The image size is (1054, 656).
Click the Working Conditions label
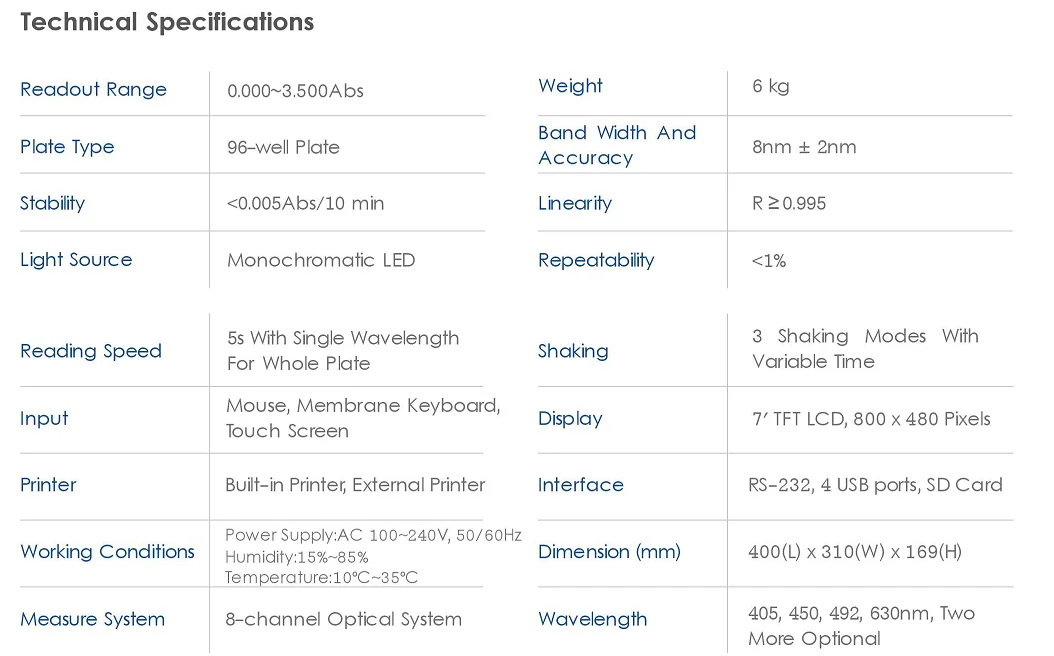point(107,552)
